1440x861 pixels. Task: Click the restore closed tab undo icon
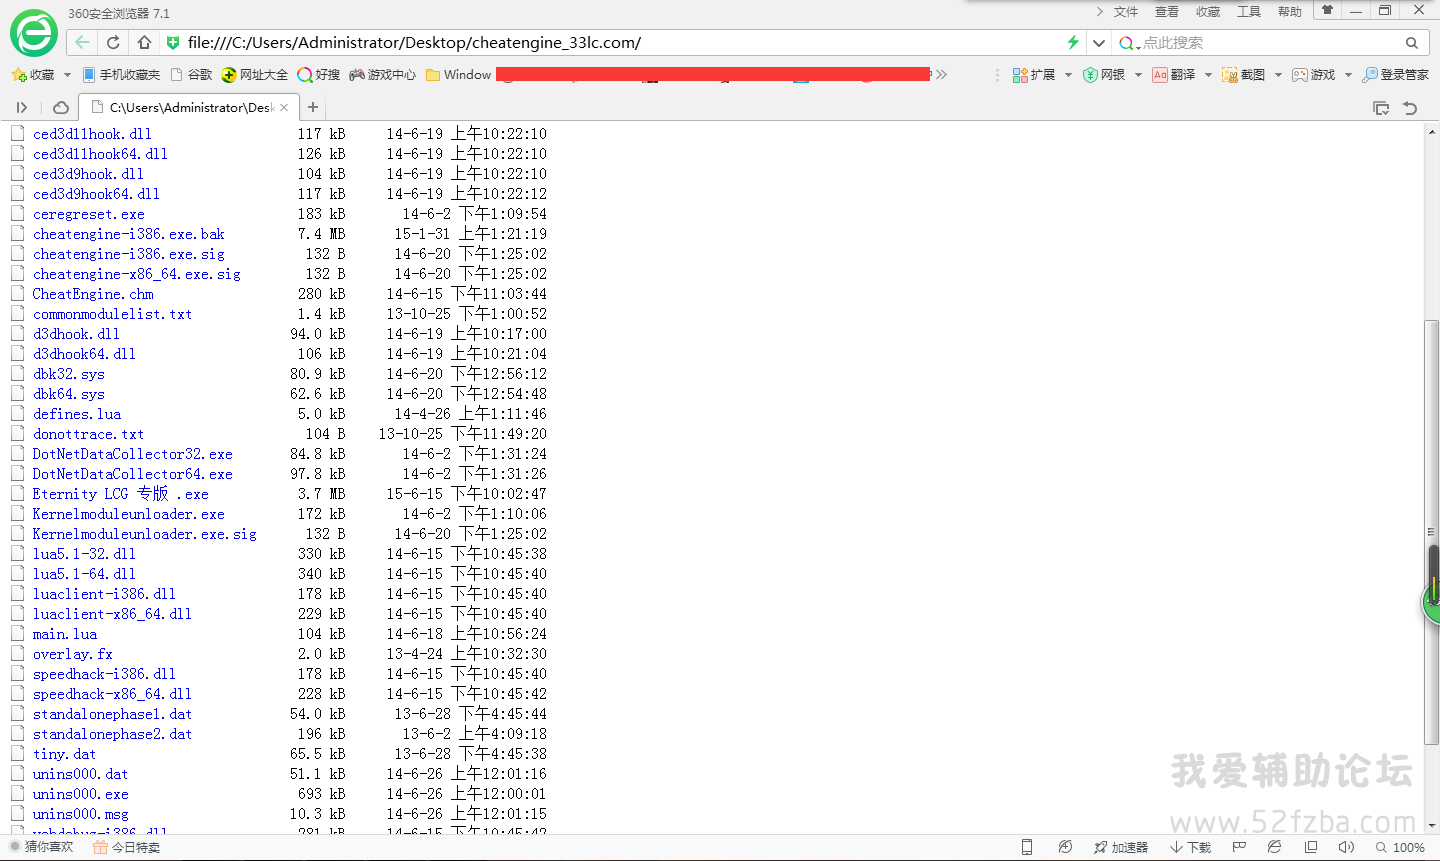[1410, 108]
